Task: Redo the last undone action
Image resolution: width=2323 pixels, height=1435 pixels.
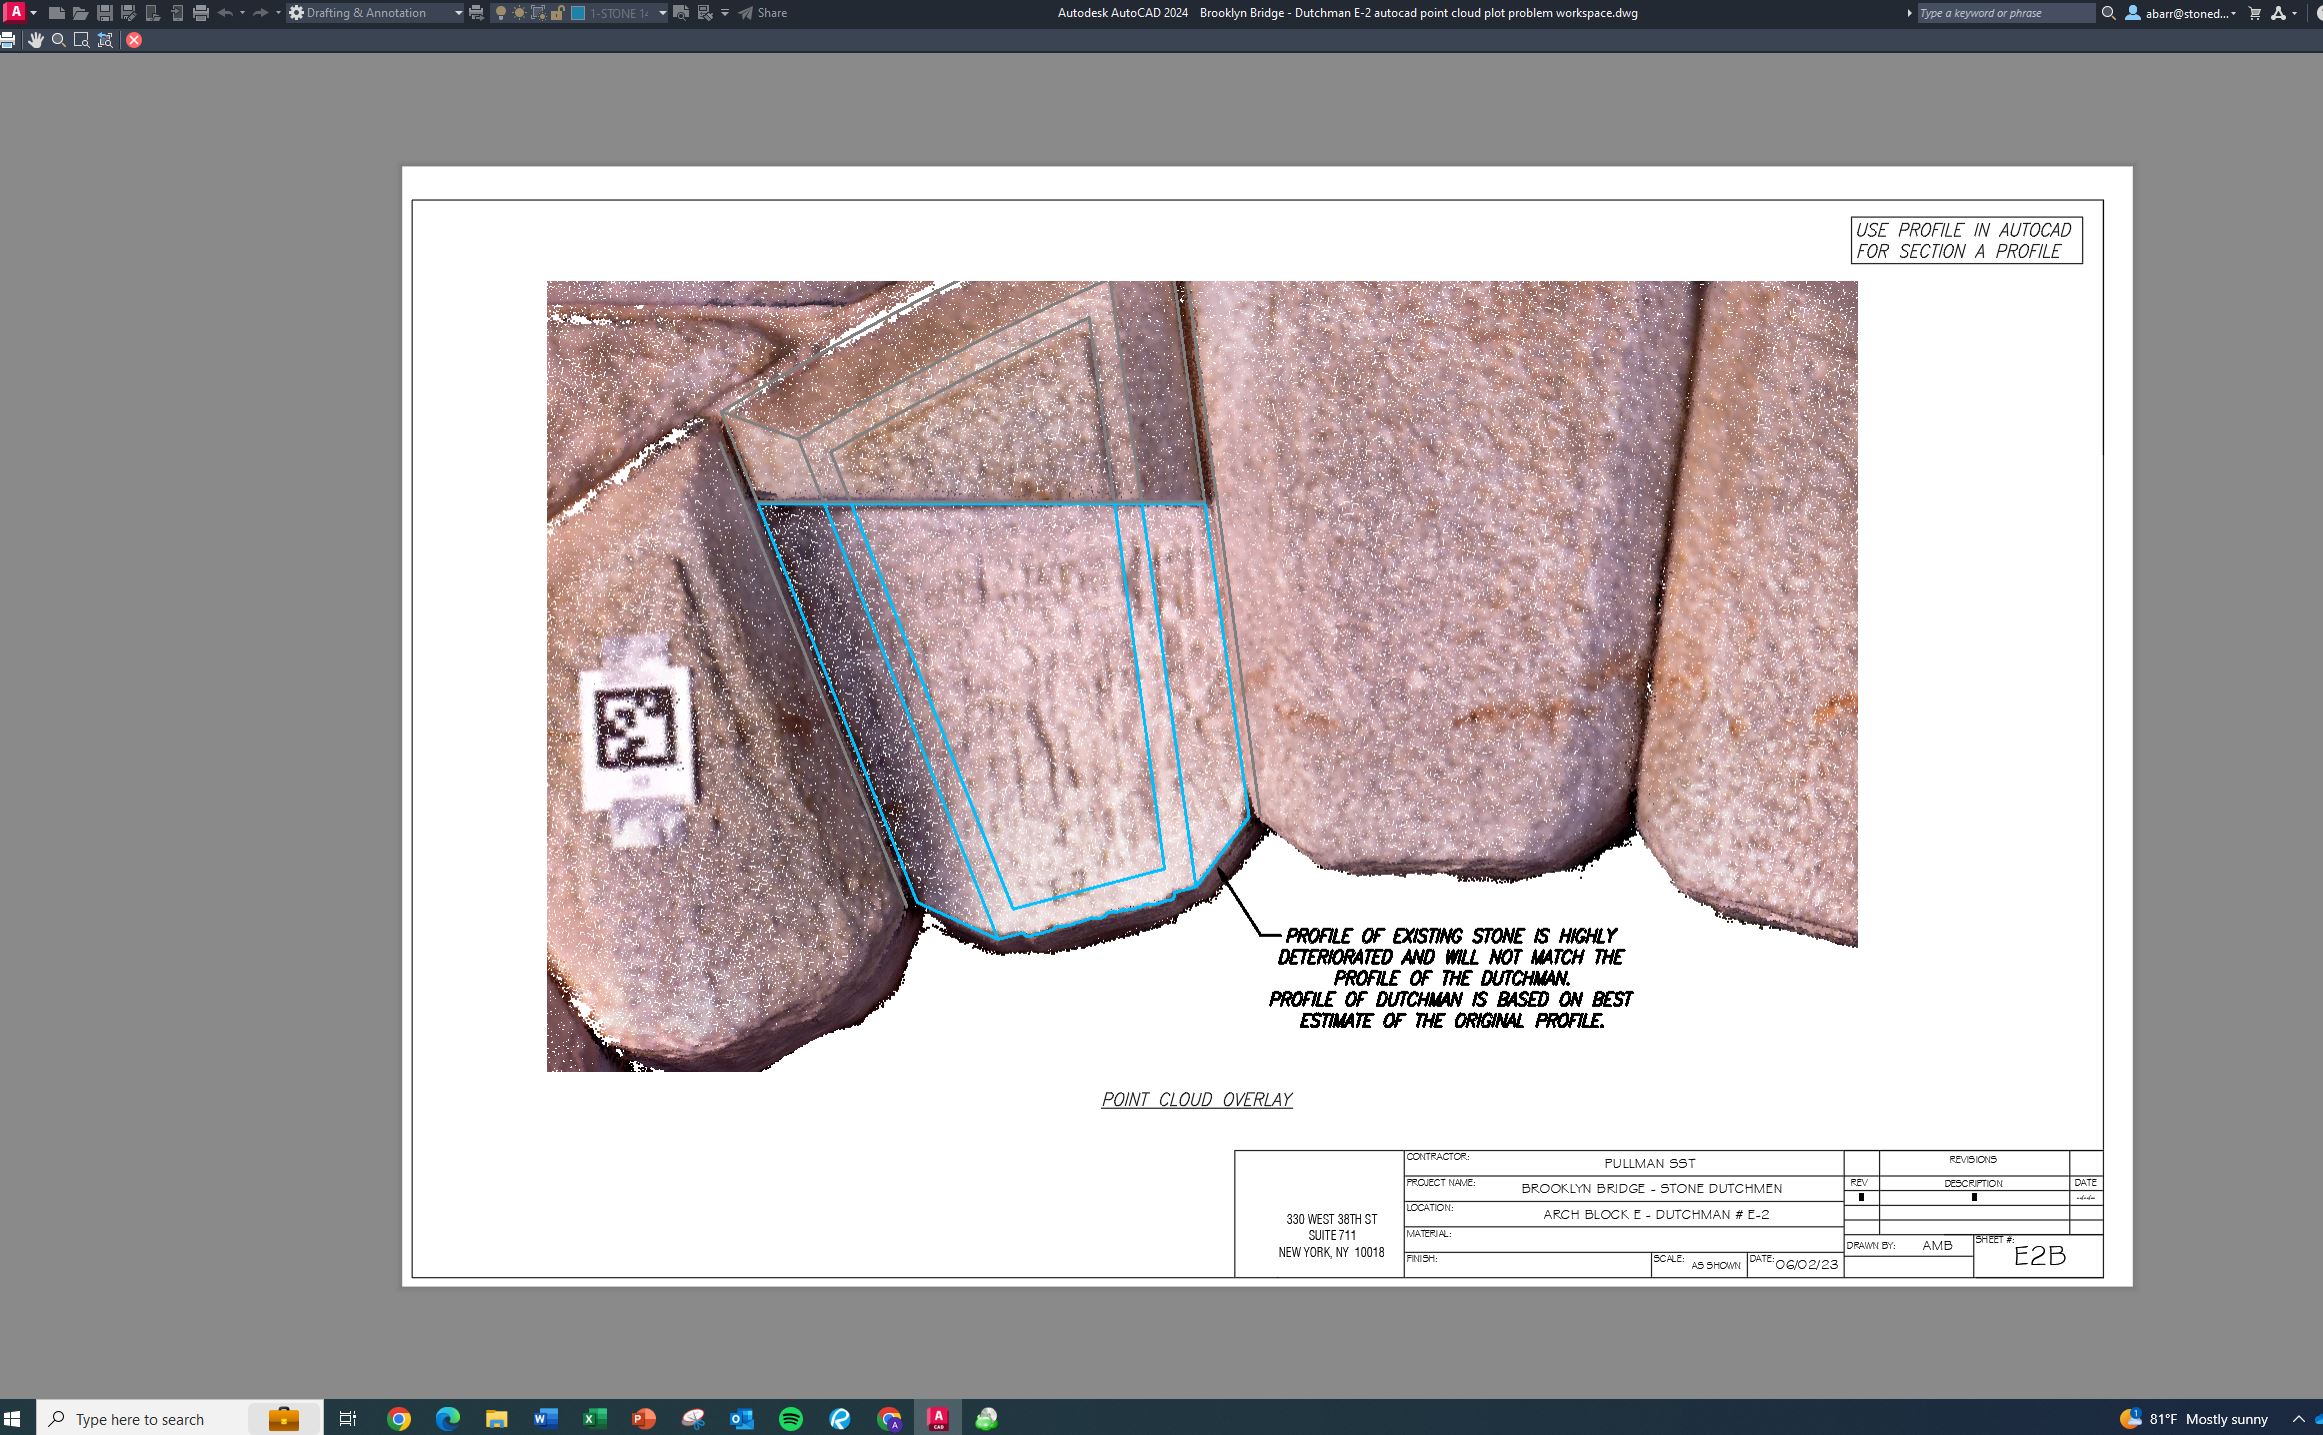Action: pos(261,13)
